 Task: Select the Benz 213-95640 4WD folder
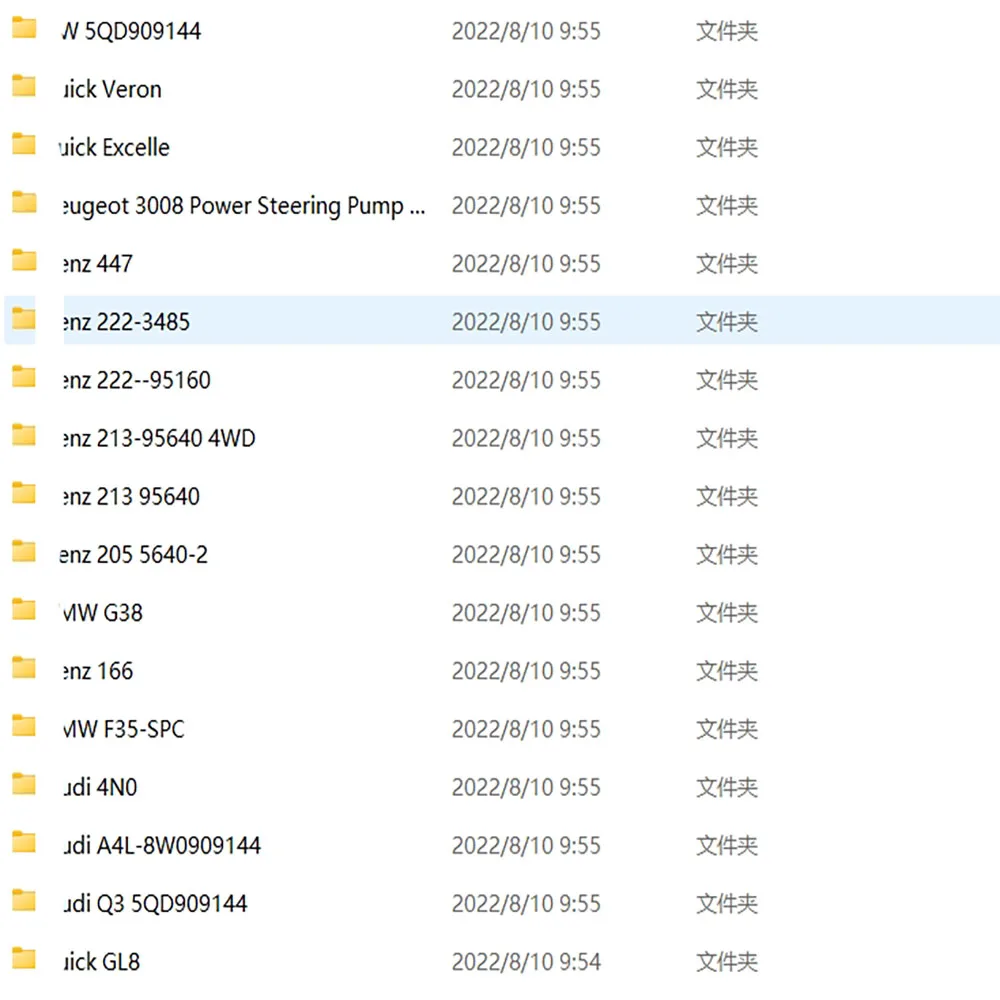coord(155,437)
